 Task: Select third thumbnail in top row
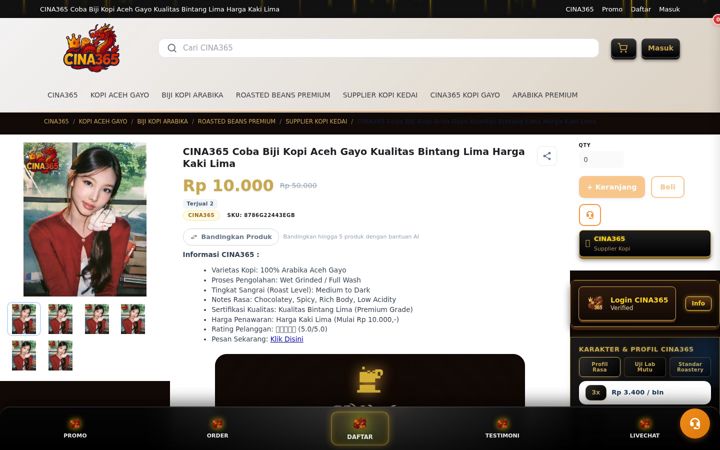96,319
